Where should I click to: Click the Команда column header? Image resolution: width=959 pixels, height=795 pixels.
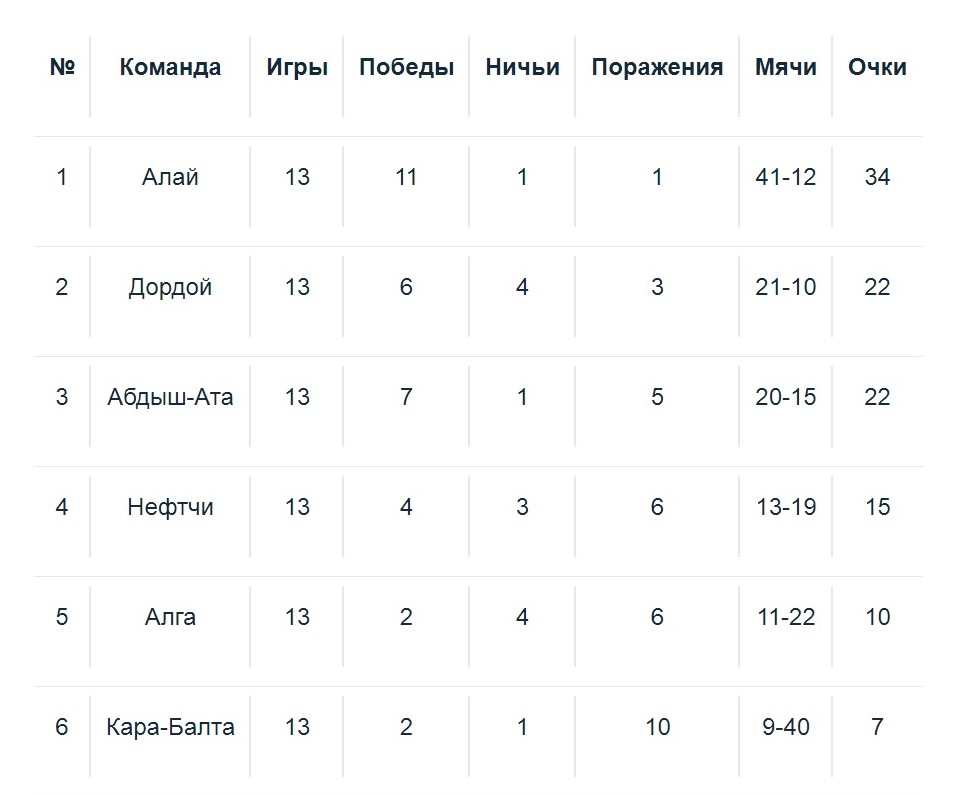170,68
